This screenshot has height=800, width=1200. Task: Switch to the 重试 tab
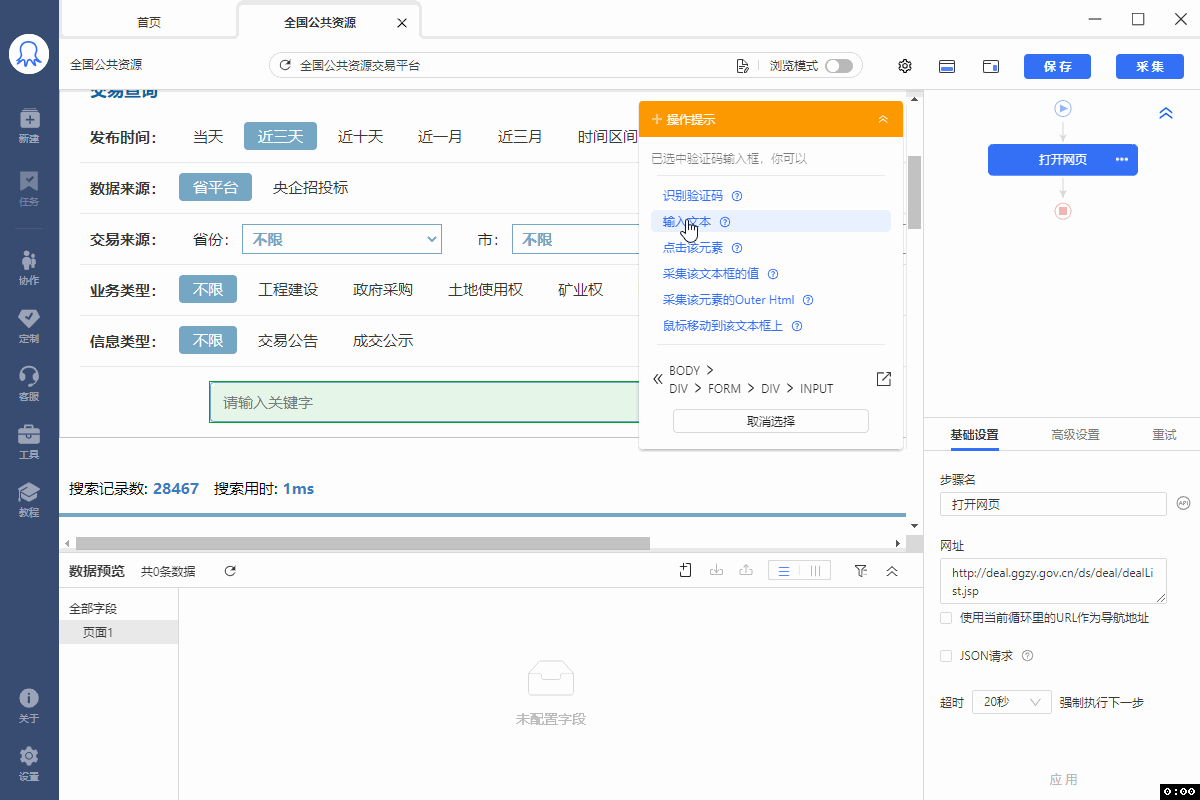1164,435
